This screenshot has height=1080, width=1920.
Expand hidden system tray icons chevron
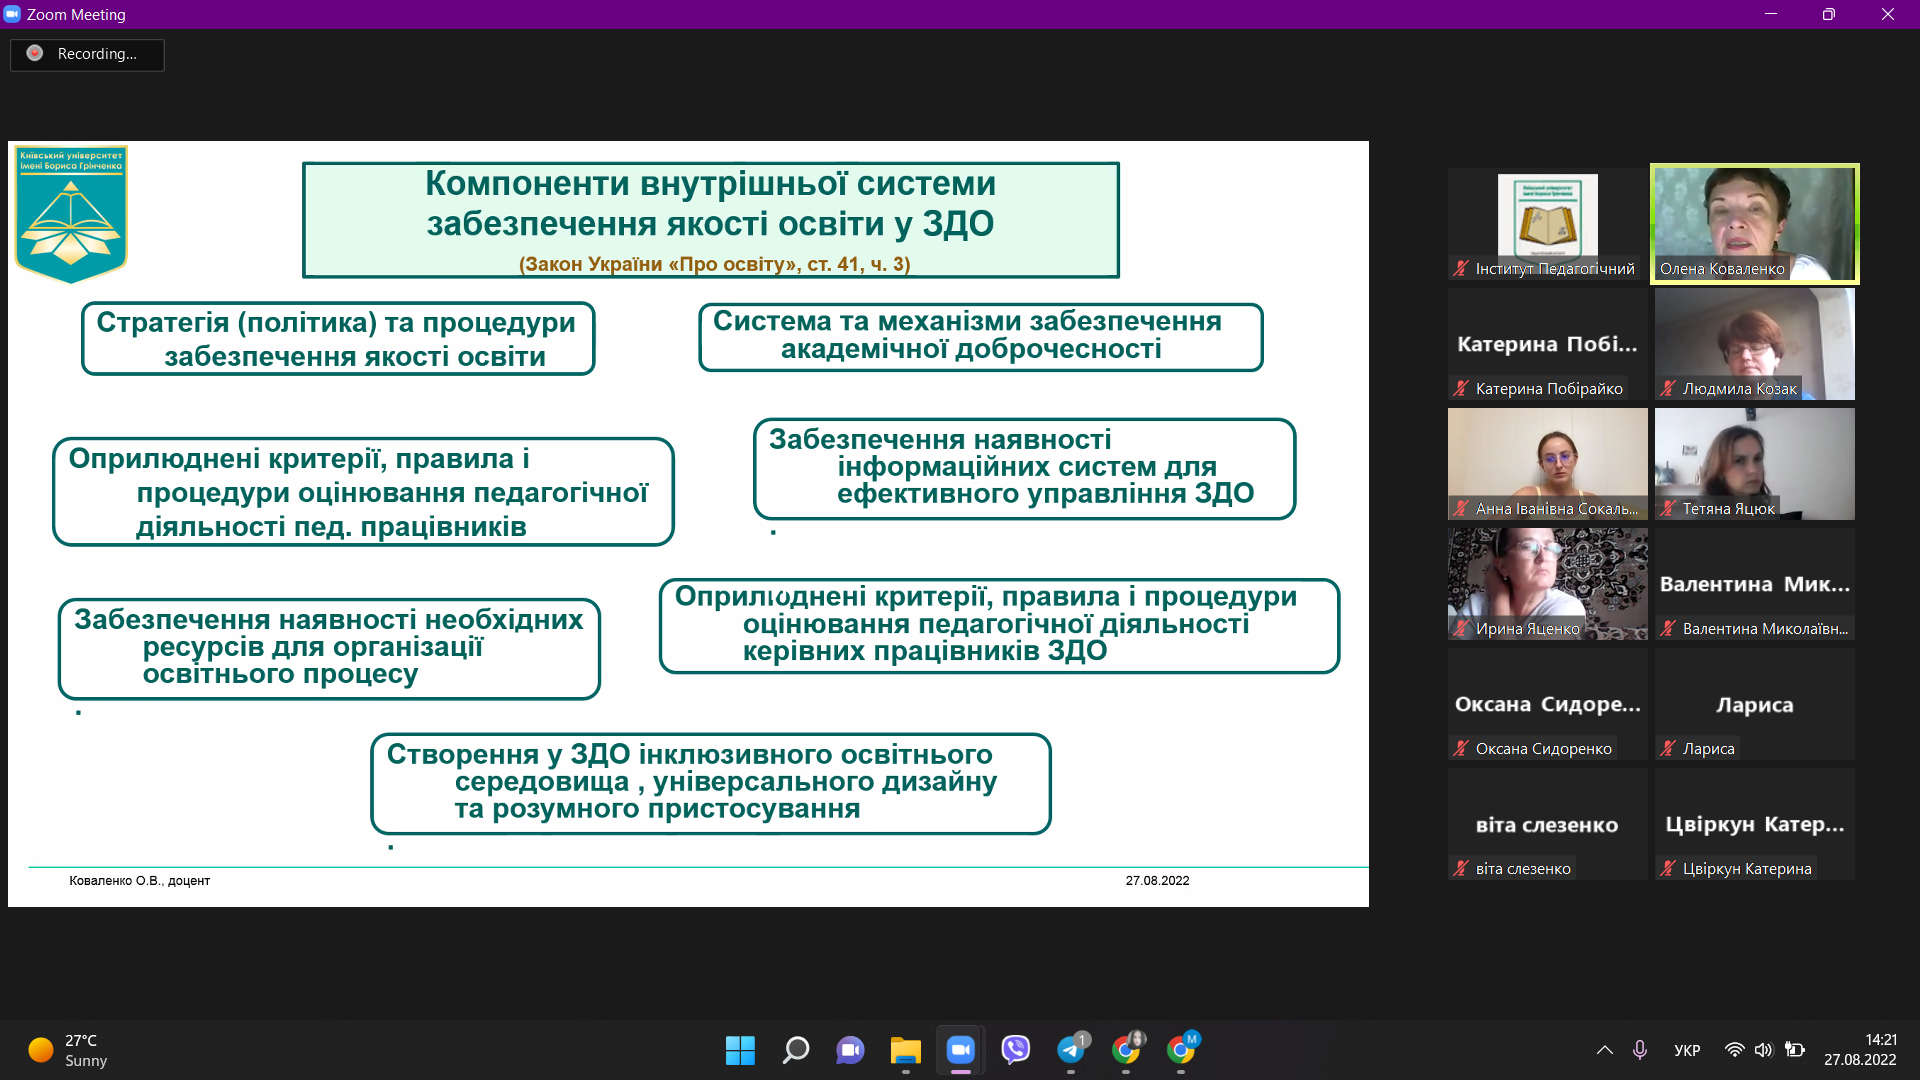[x=1604, y=1050]
